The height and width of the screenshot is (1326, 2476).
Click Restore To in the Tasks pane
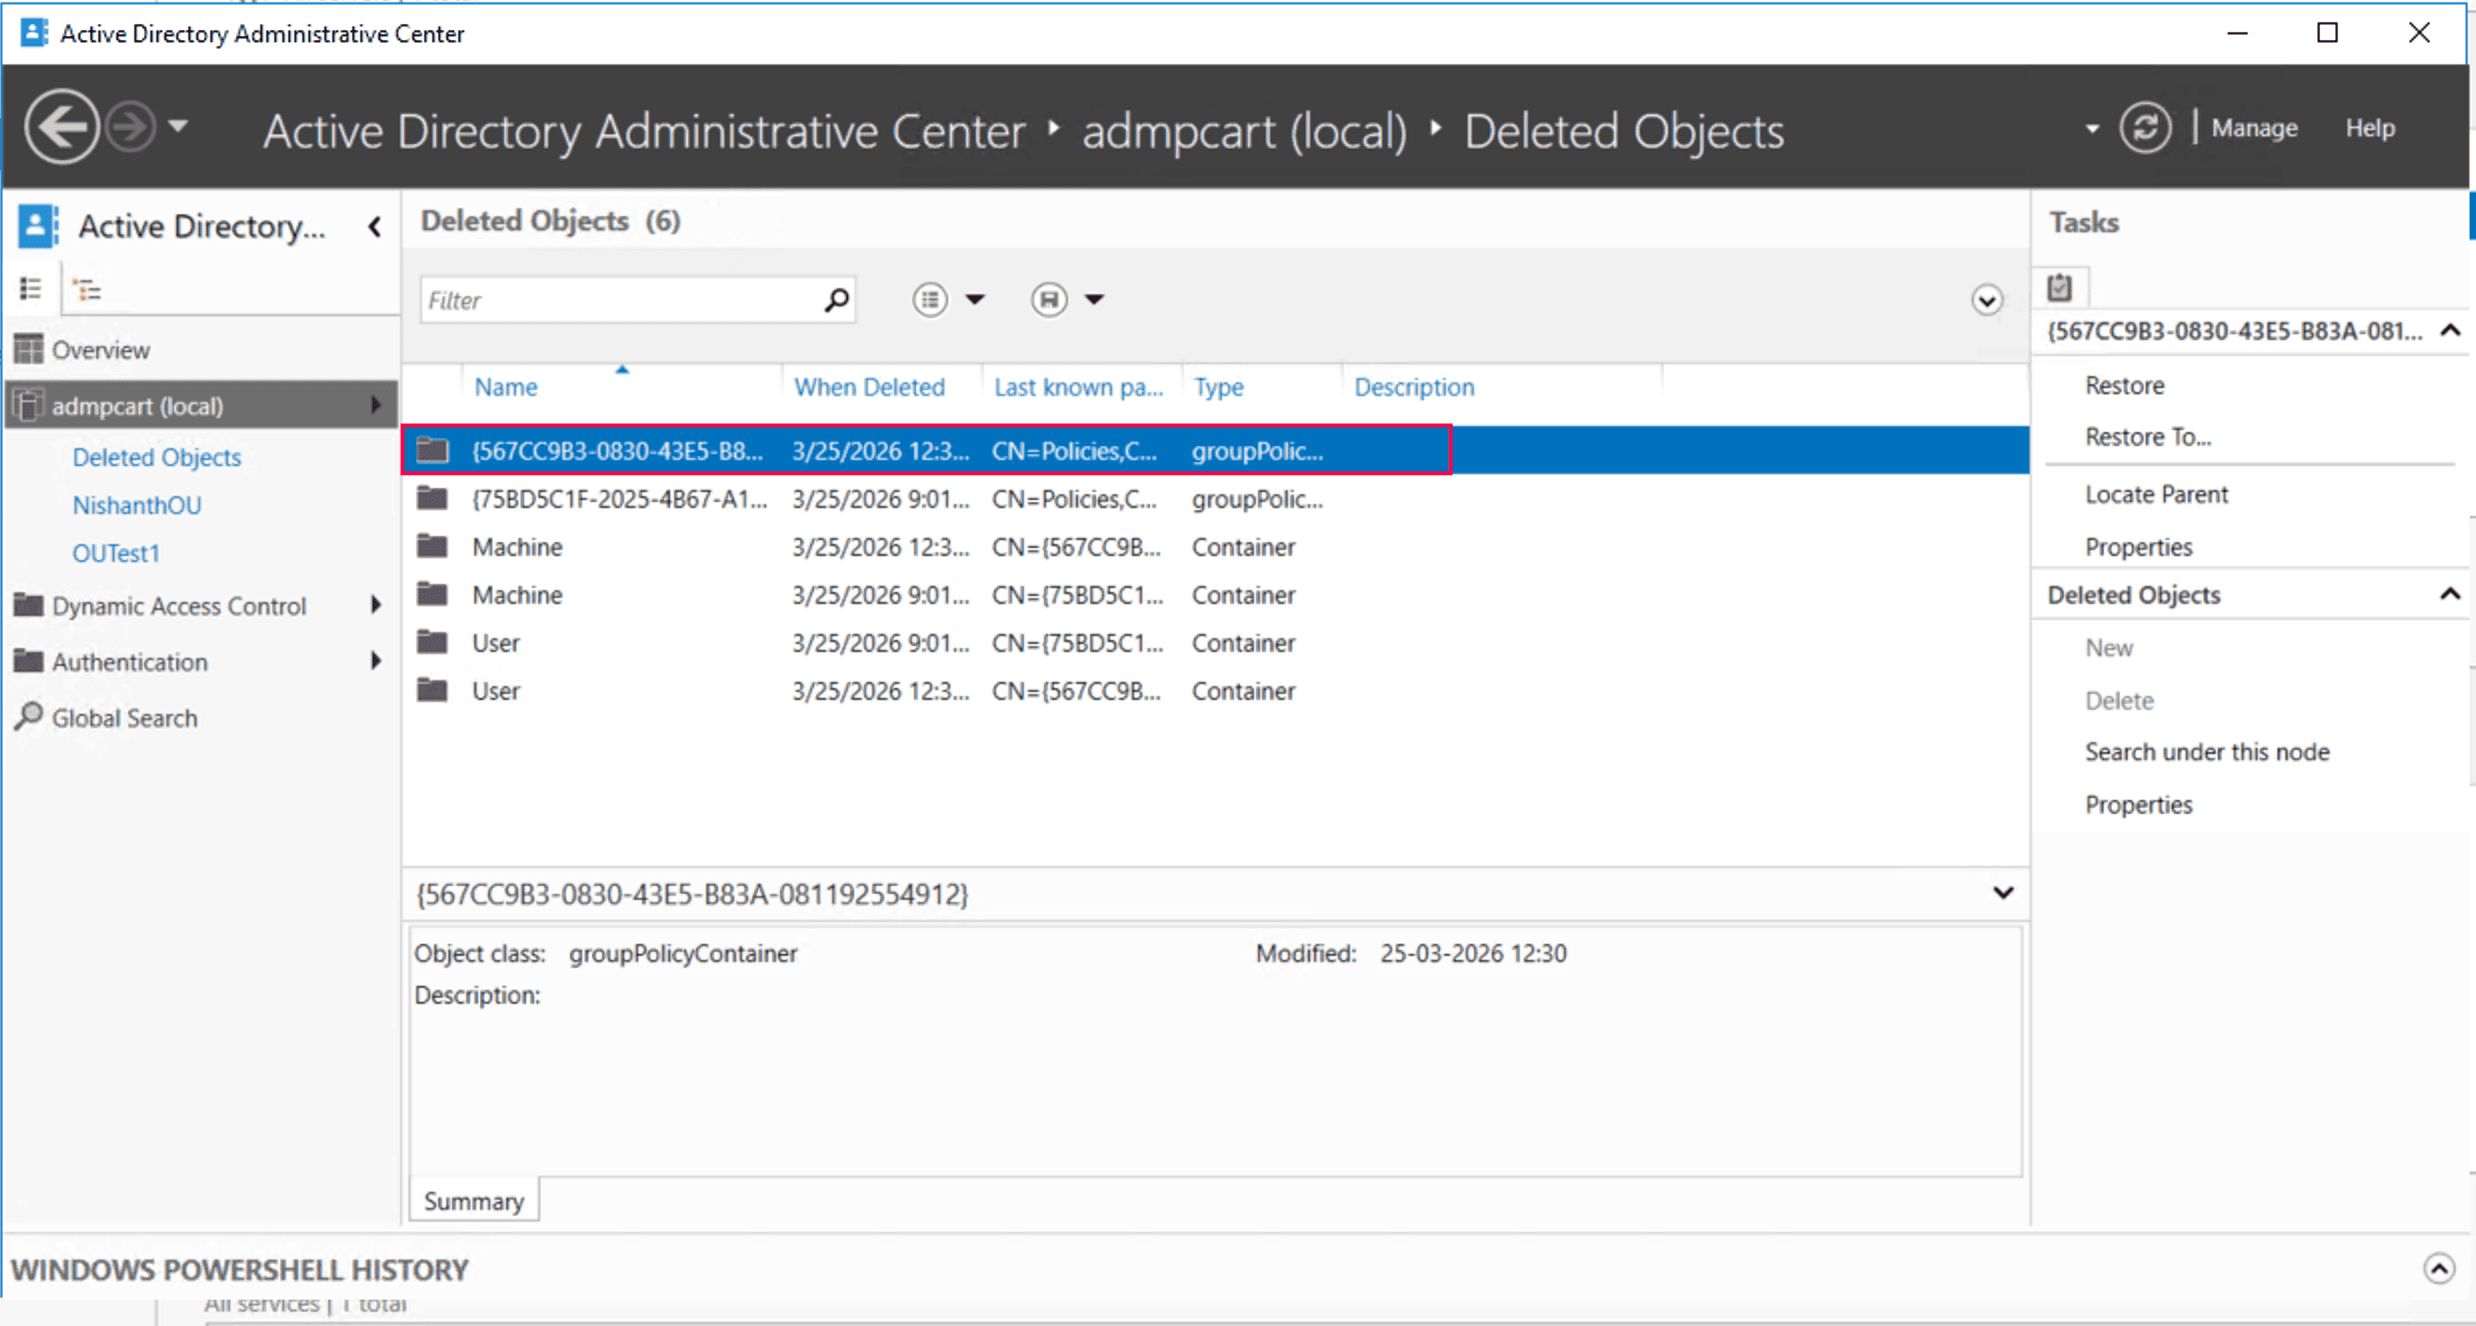click(2147, 437)
